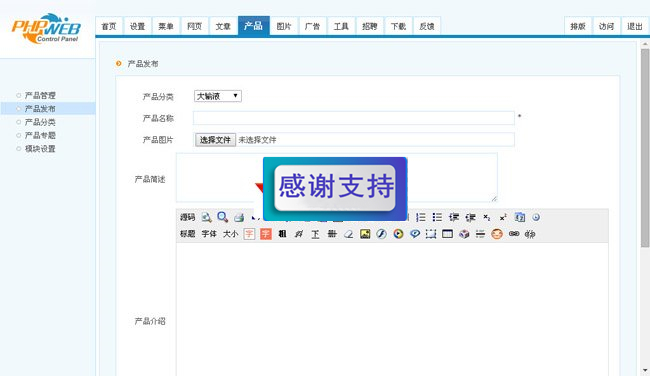The width and height of the screenshot is (650, 376).
Task: Insert special character cube icon
Action: coord(464,234)
